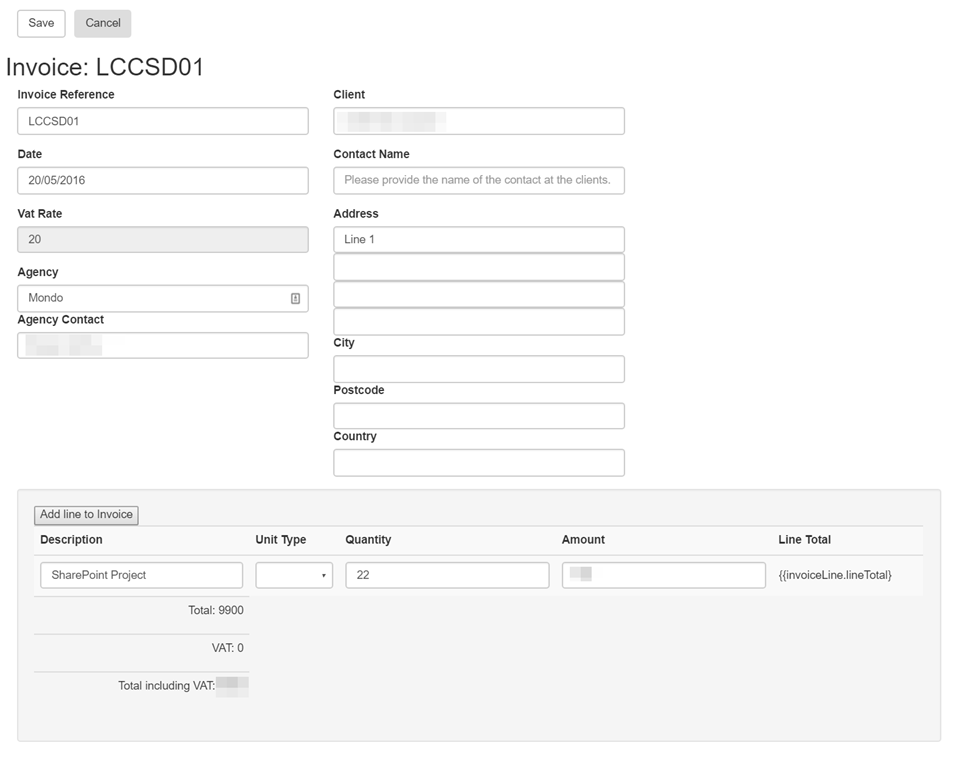Enter the Contact Name field

click(x=478, y=181)
